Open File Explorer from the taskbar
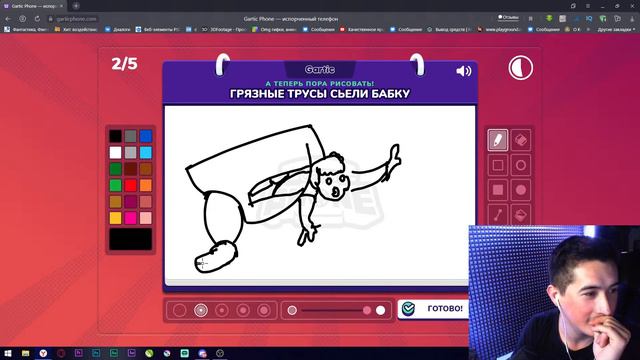 pos(25,353)
